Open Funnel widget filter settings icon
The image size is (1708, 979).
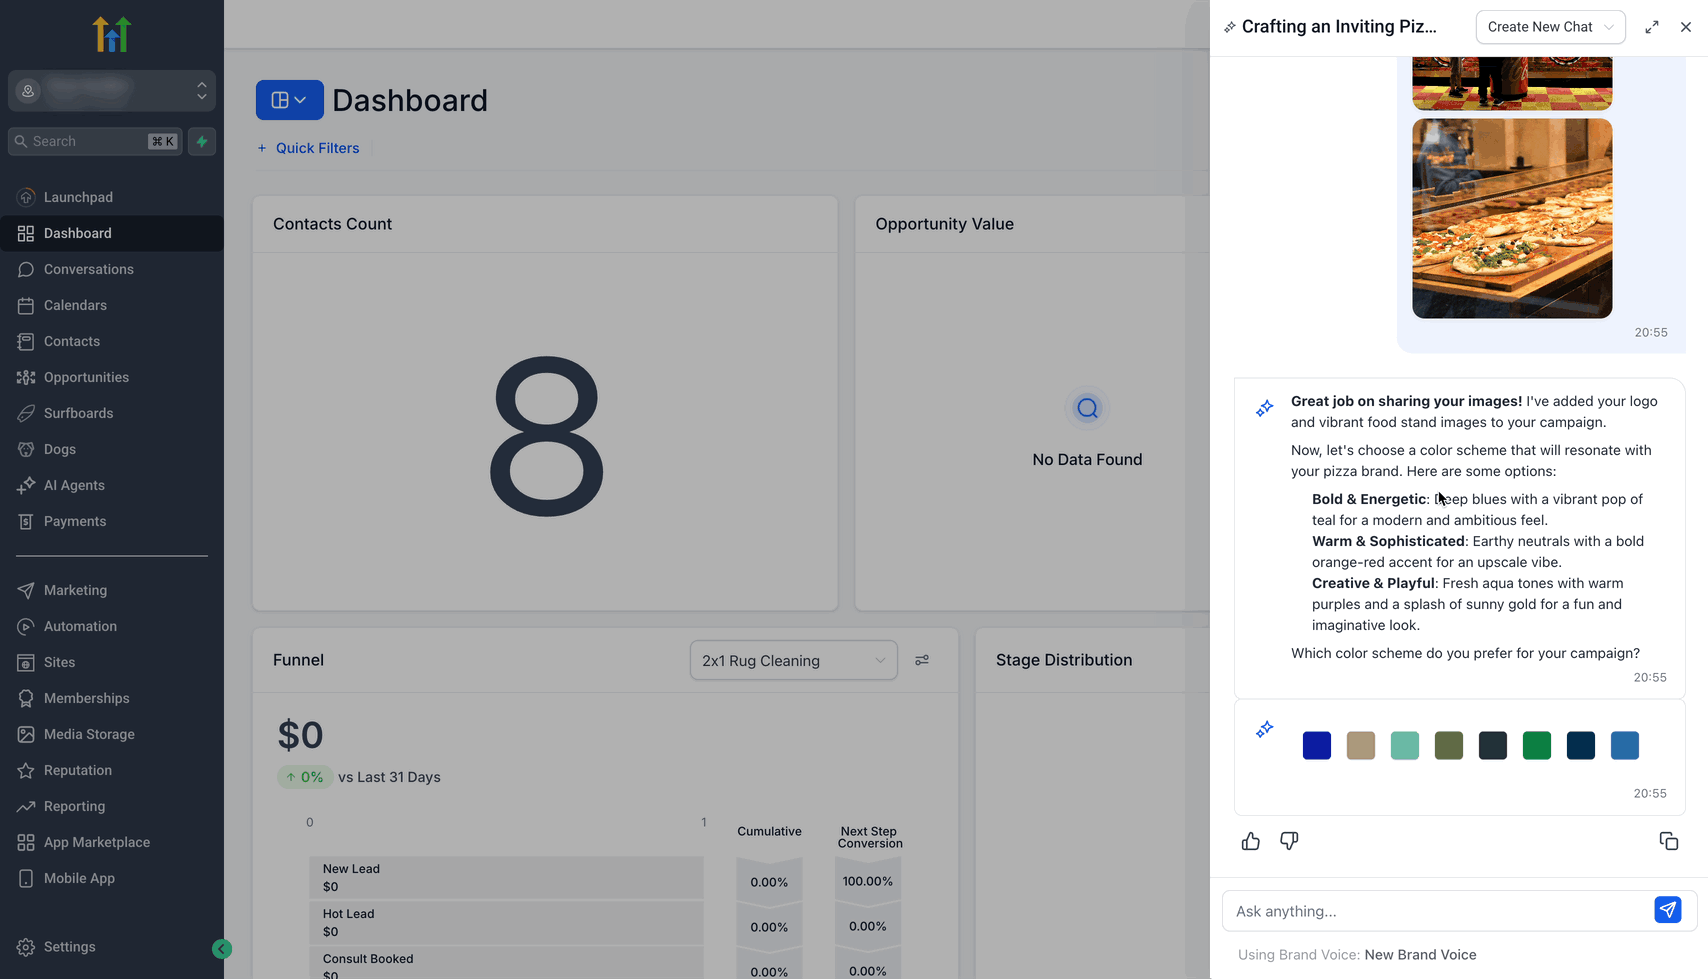pyautogui.click(x=922, y=660)
